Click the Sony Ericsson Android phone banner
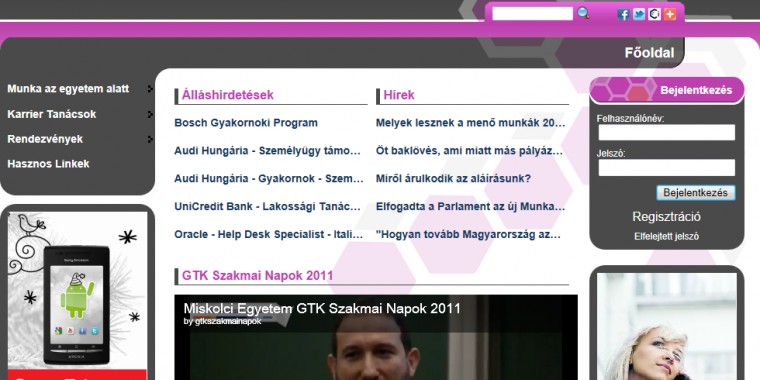The width and height of the screenshot is (760, 380). pyautogui.click(x=78, y=296)
